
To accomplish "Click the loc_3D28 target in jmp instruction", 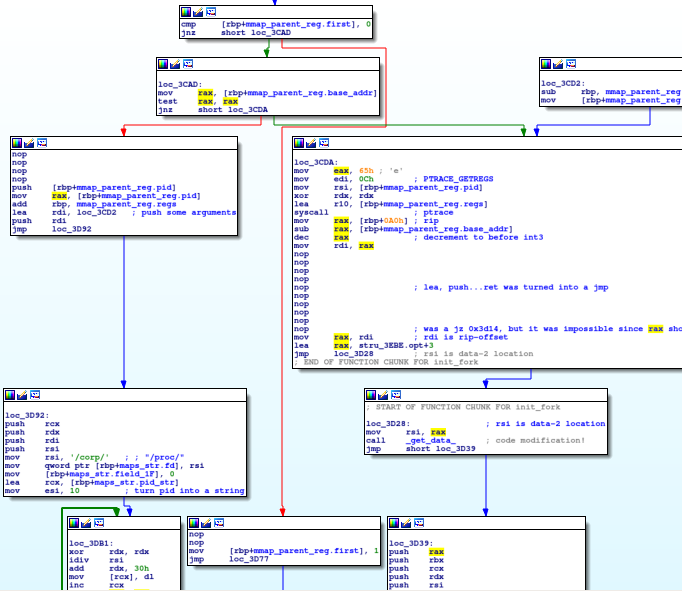I will pos(352,353).
